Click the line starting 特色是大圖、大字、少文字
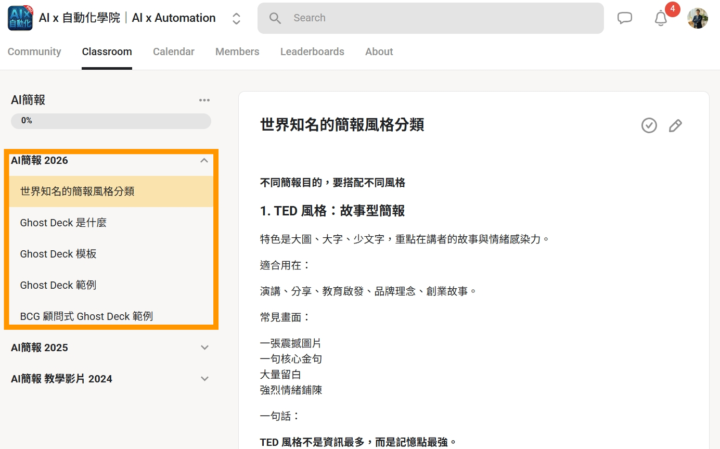720x449 pixels. tap(405, 239)
